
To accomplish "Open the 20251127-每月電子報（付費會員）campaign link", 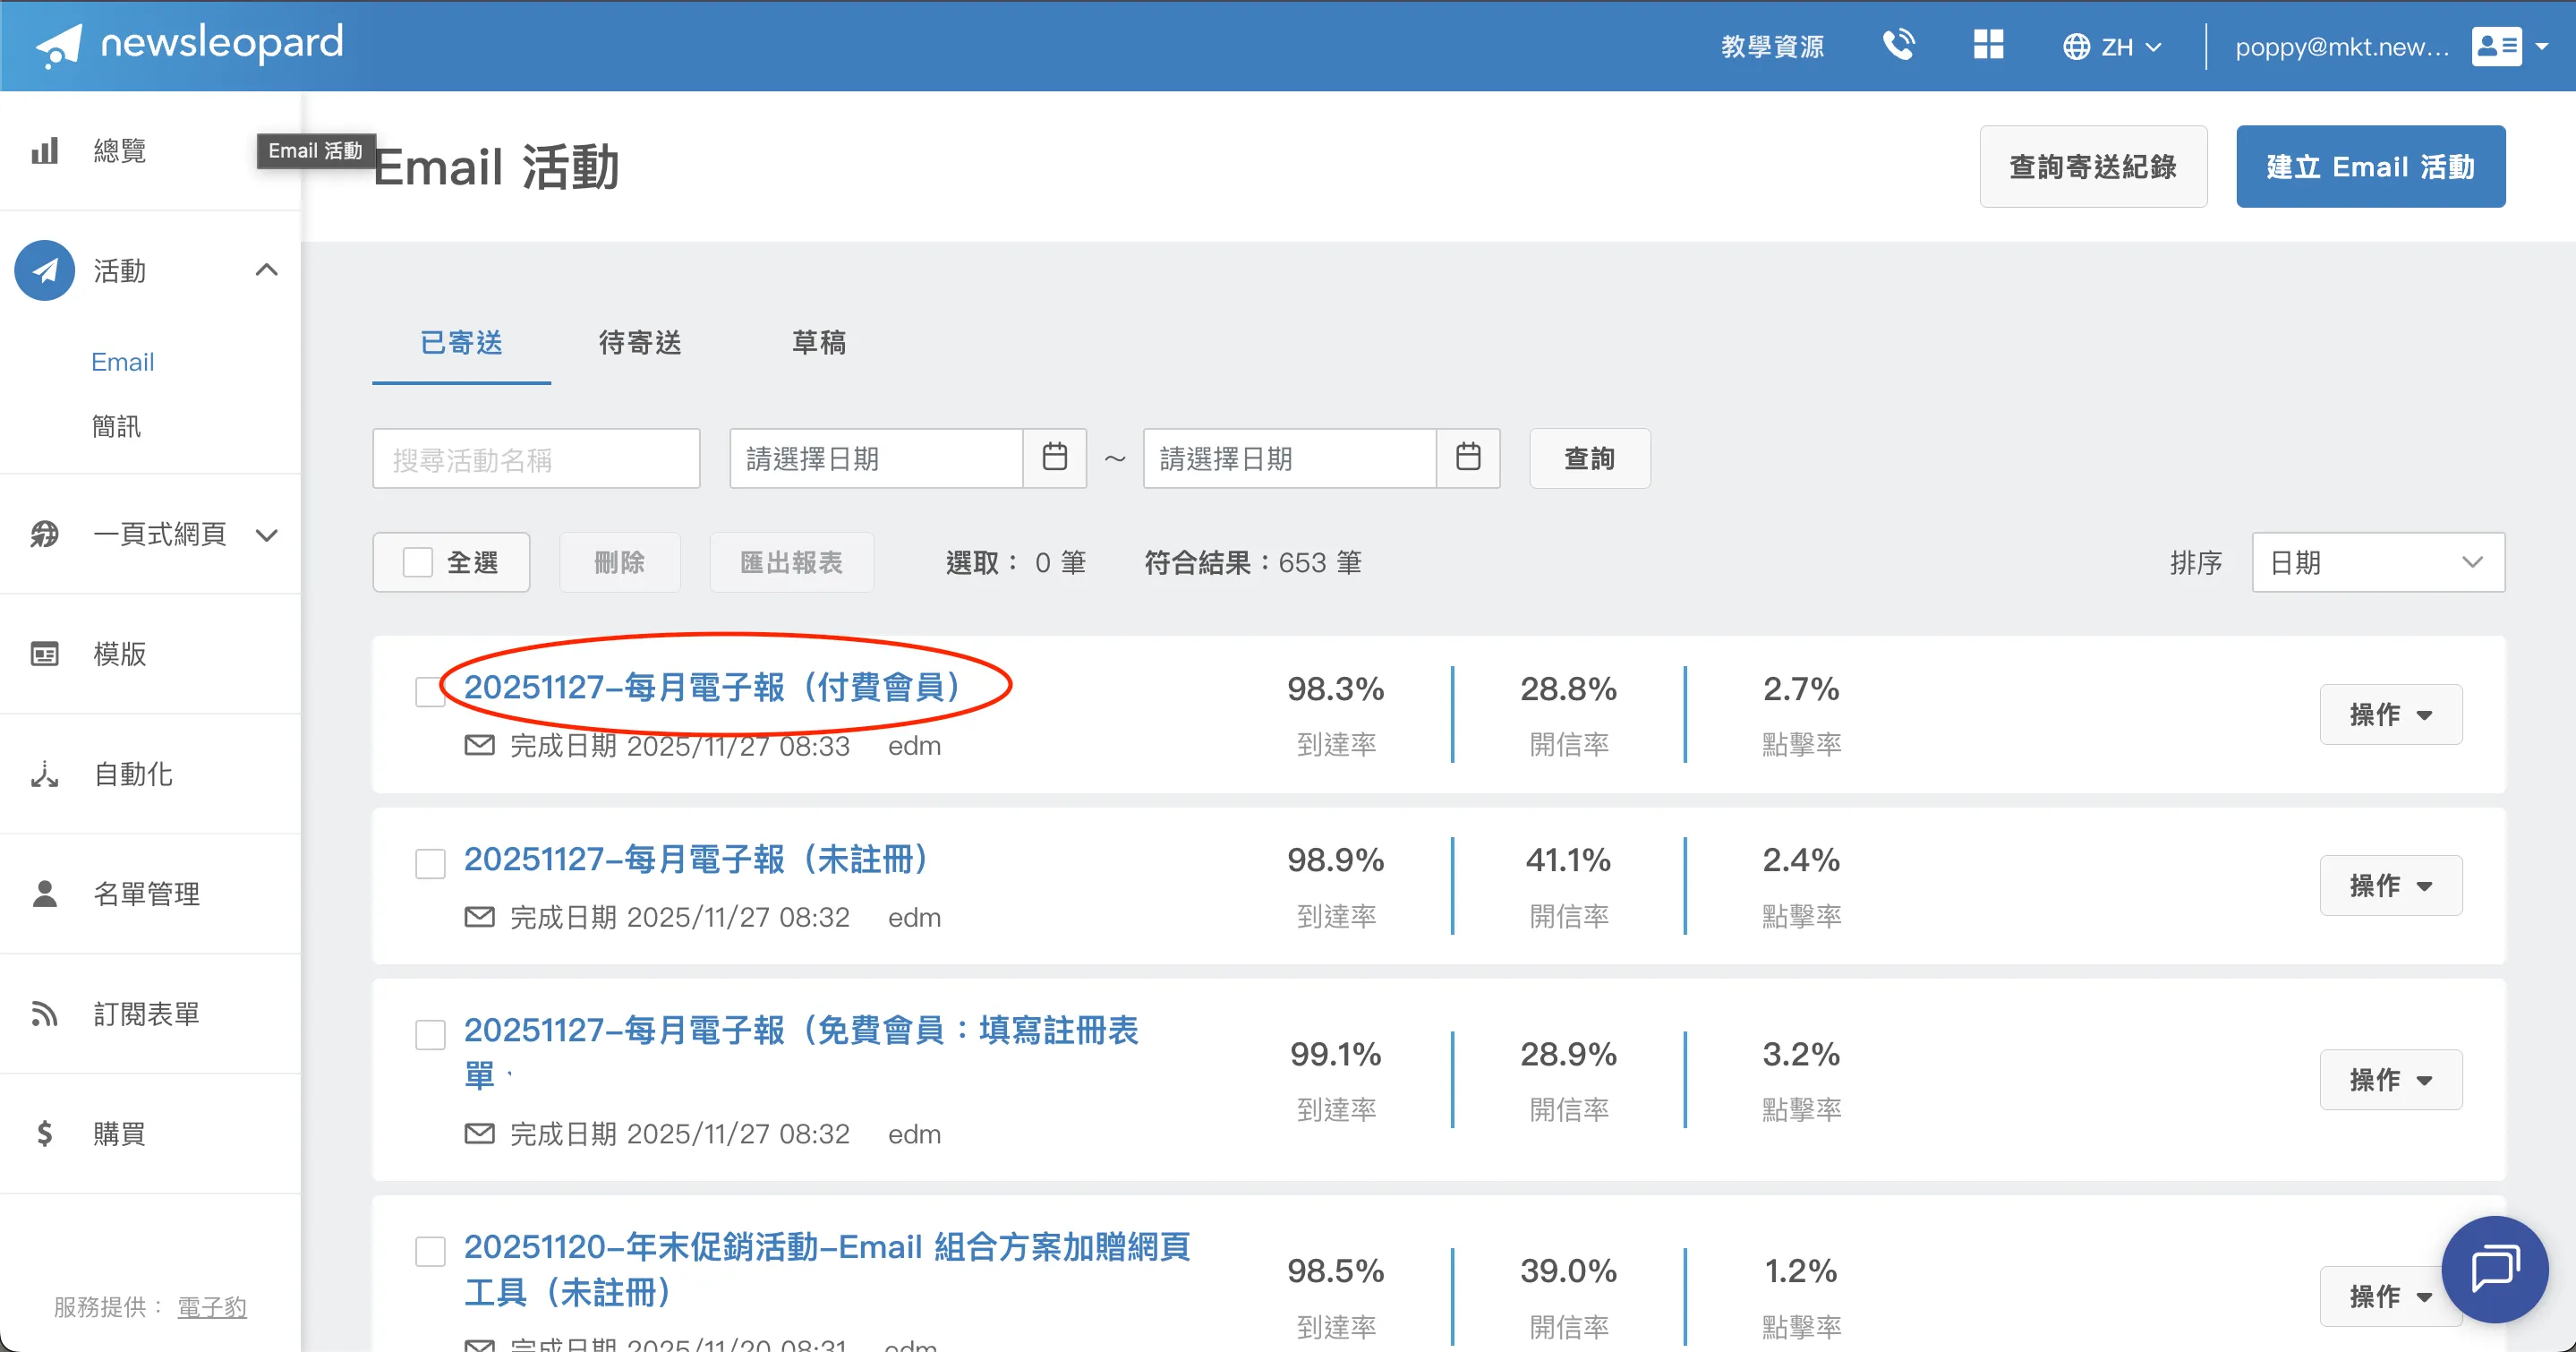I will point(712,687).
